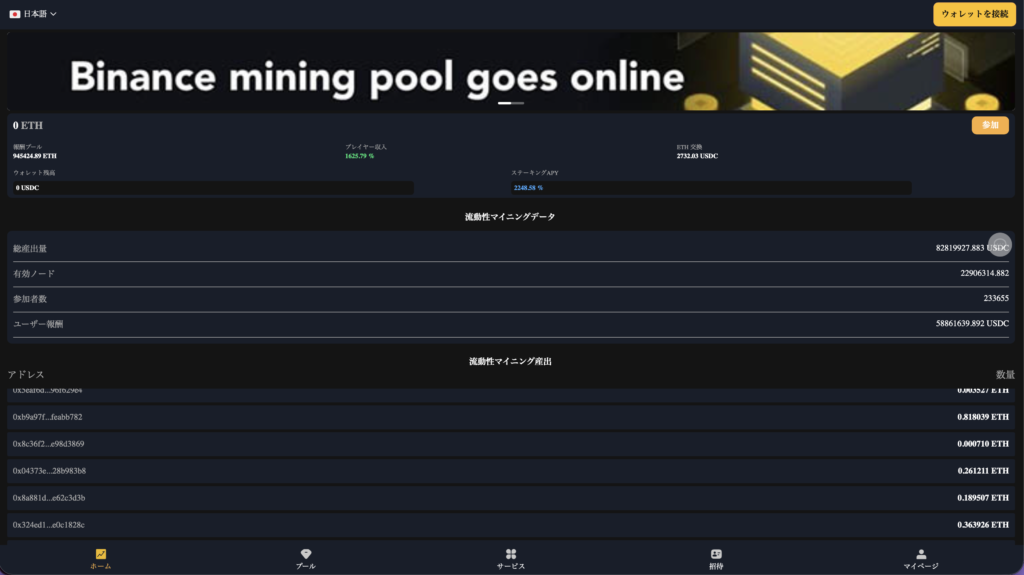Click the 参加 join button
The height and width of the screenshot is (575, 1024).
click(990, 125)
